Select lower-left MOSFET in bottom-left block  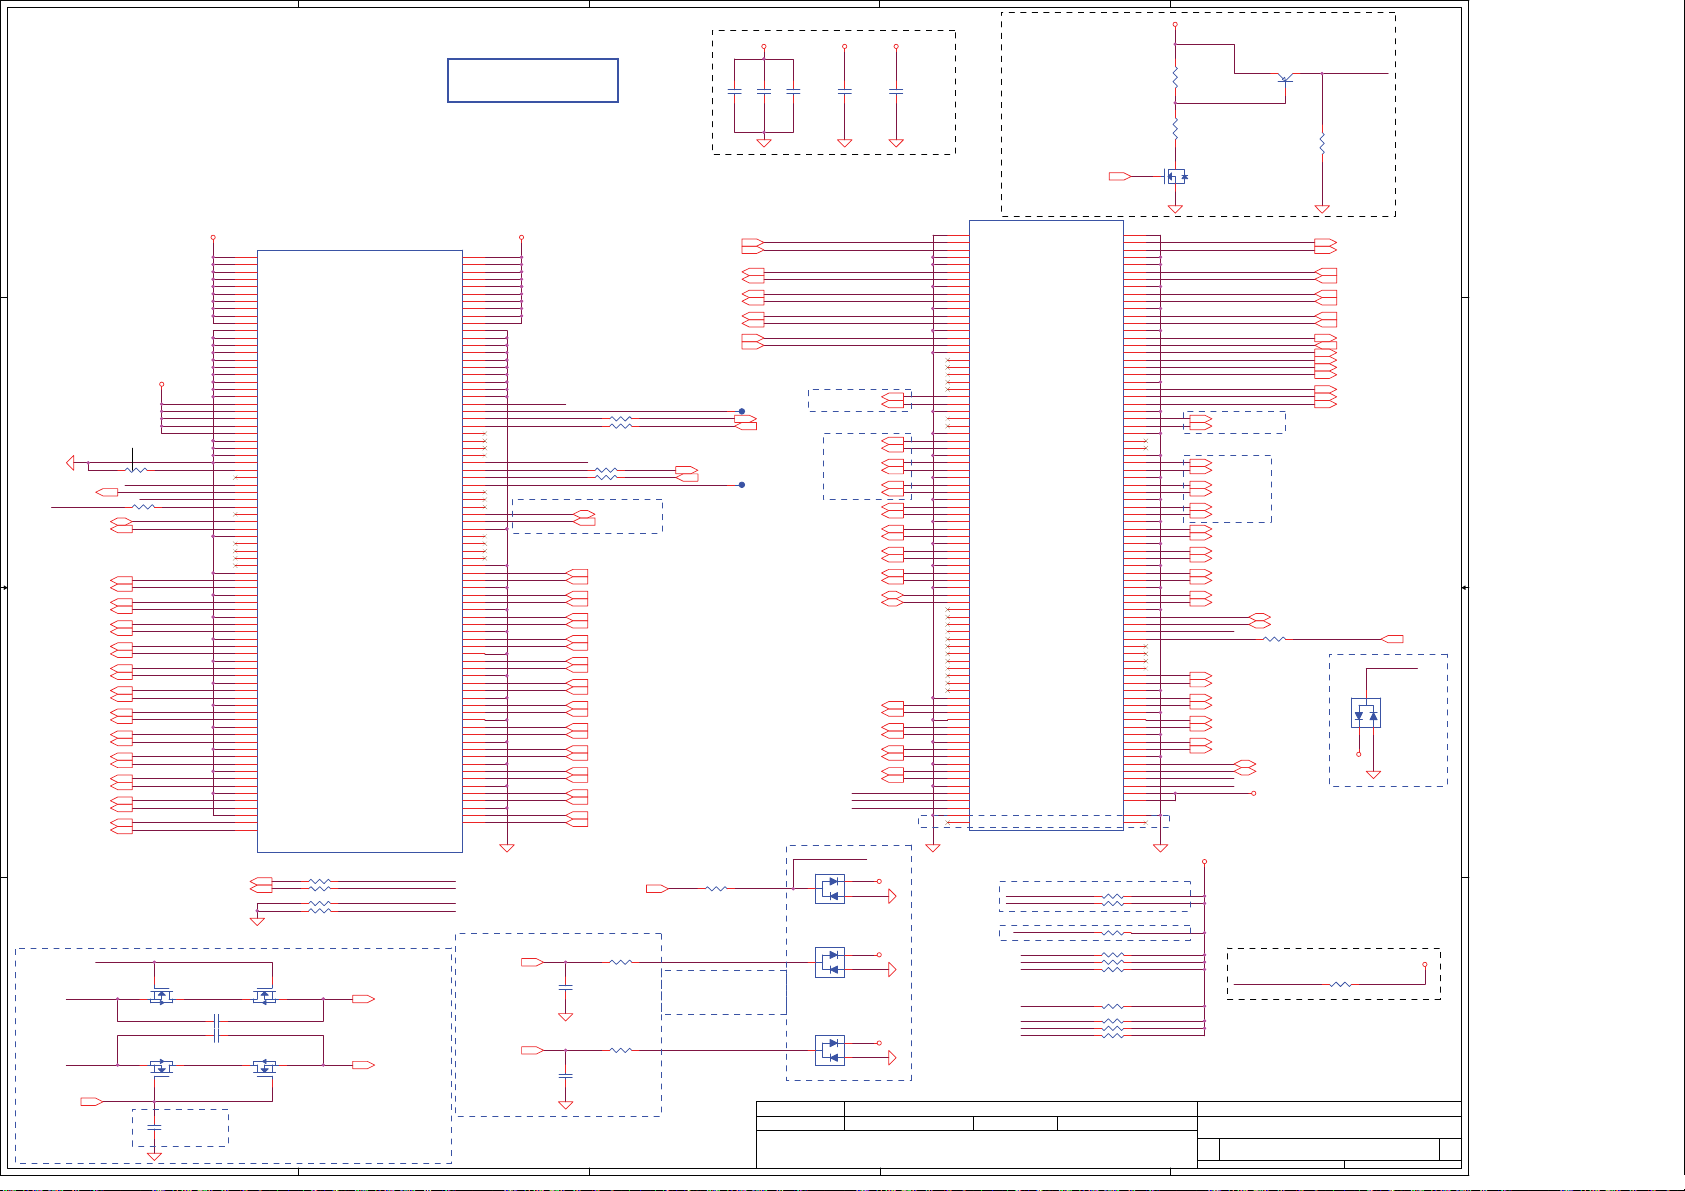click(161, 1067)
